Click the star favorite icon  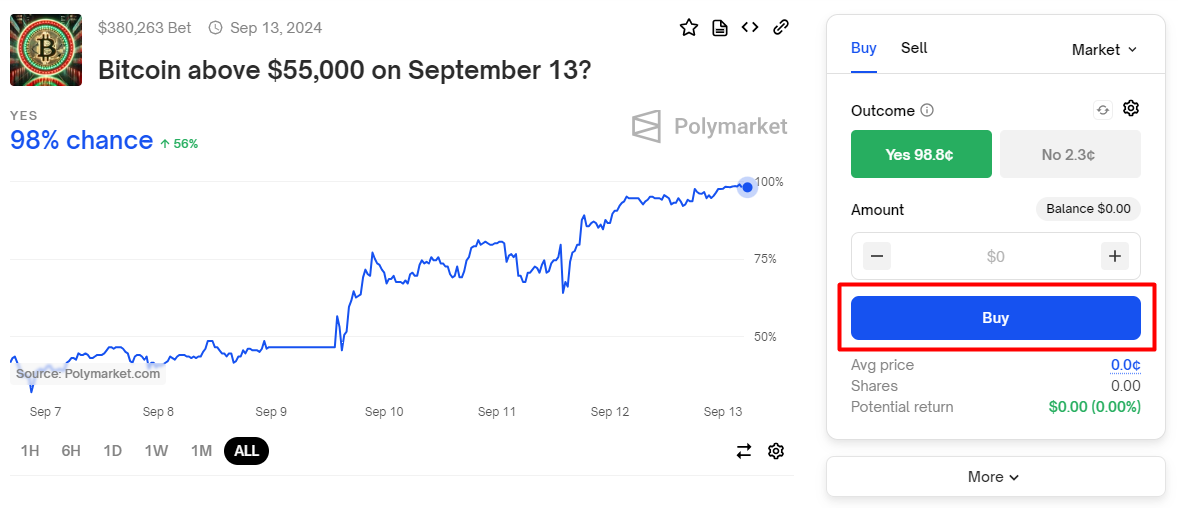pos(688,28)
